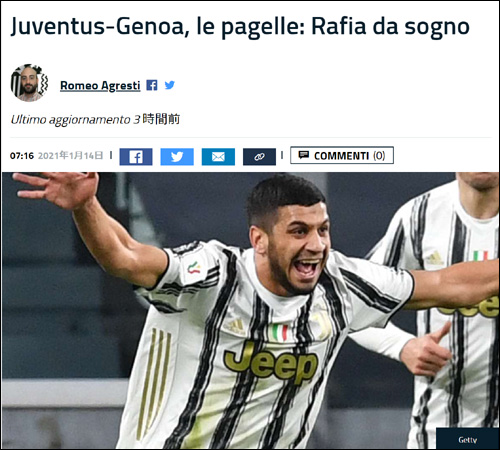Image resolution: width=500 pixels, height=450 pixels.
Task: Click the 07:16 publication time
Action: 22,156
